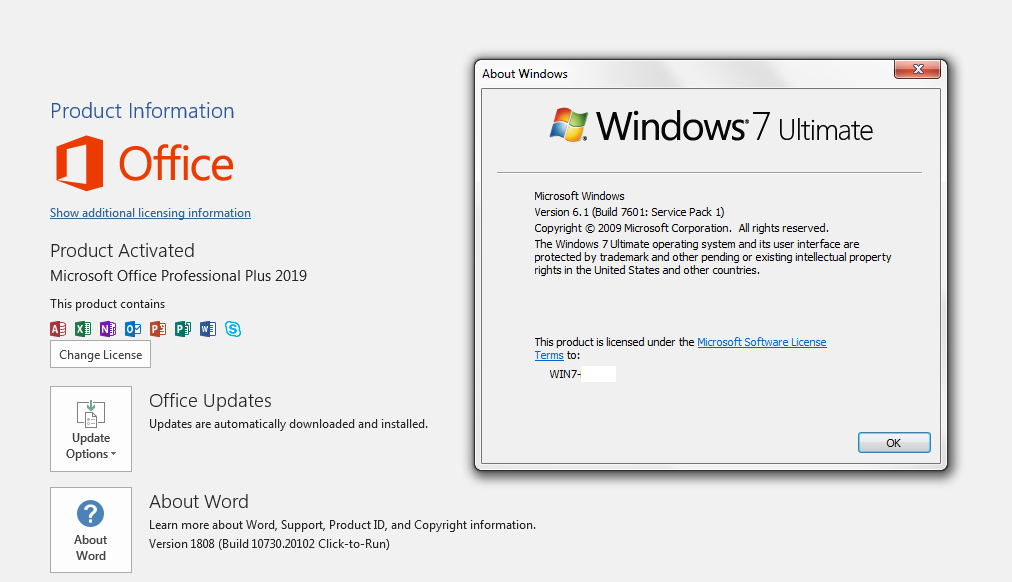Click the OneNote app icon

(108, 329)
